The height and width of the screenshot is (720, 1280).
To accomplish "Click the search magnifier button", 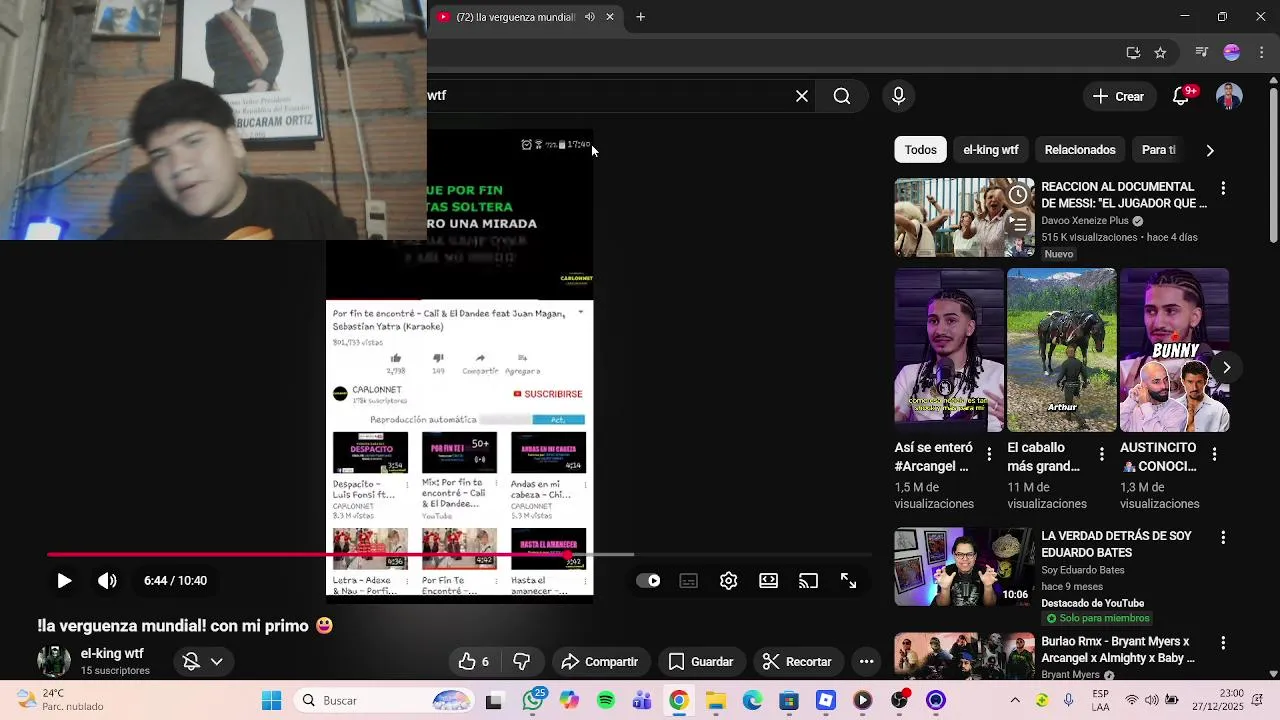I will click(842, 96).
